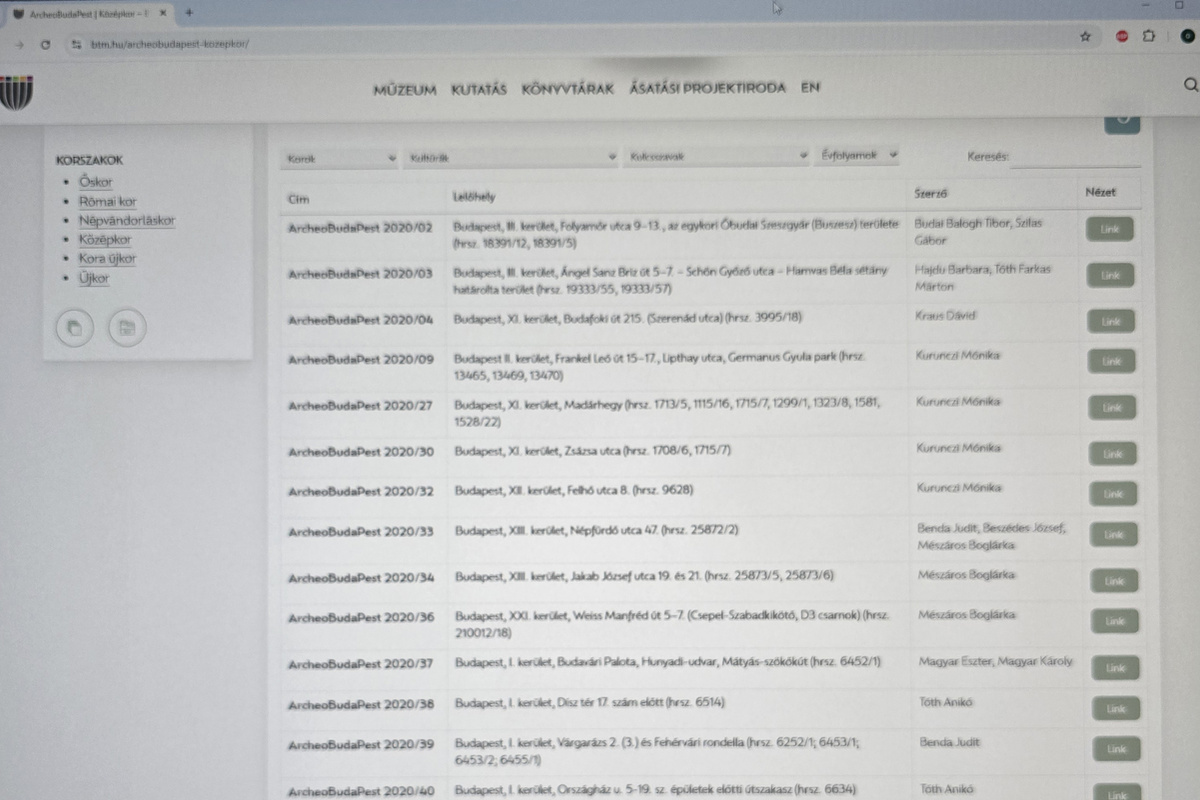The image size is (1200, 800).
Task: Bookmark this page with the star icon
Action: (1085, 37)
